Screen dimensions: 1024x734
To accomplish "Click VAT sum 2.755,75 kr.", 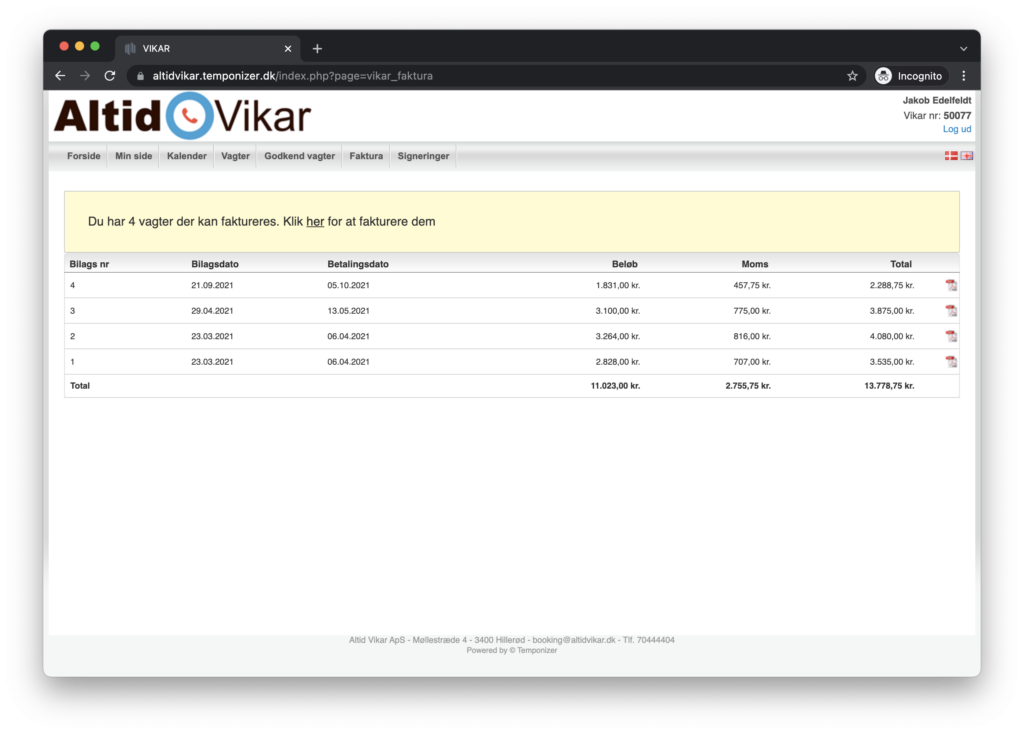I will point(748,386).
